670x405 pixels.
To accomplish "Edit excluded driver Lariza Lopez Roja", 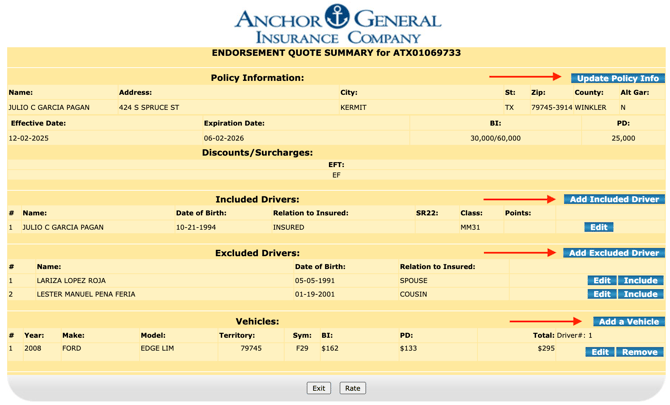I will point(602,281).
